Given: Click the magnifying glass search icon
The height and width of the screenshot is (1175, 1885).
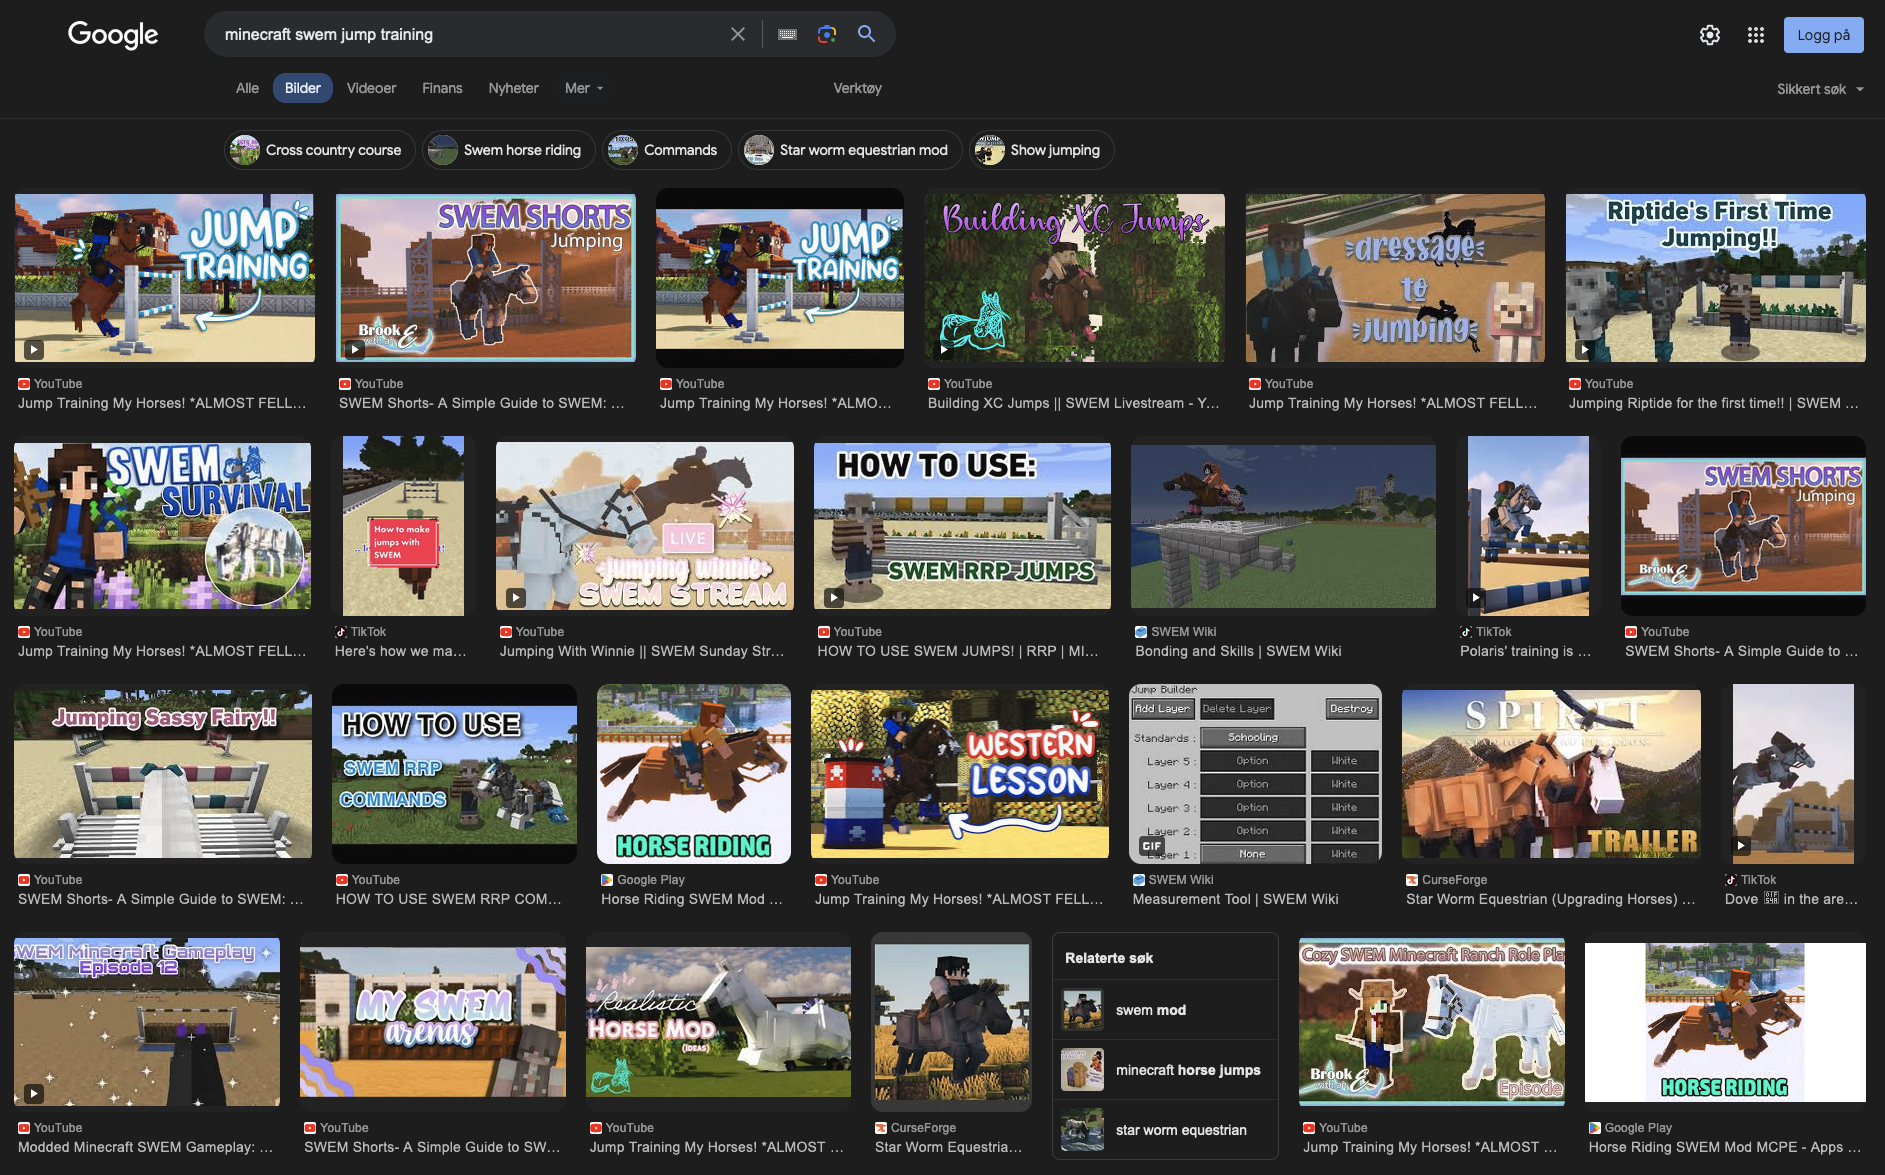Looking at the screenshot, I should [x=867, y=34].
